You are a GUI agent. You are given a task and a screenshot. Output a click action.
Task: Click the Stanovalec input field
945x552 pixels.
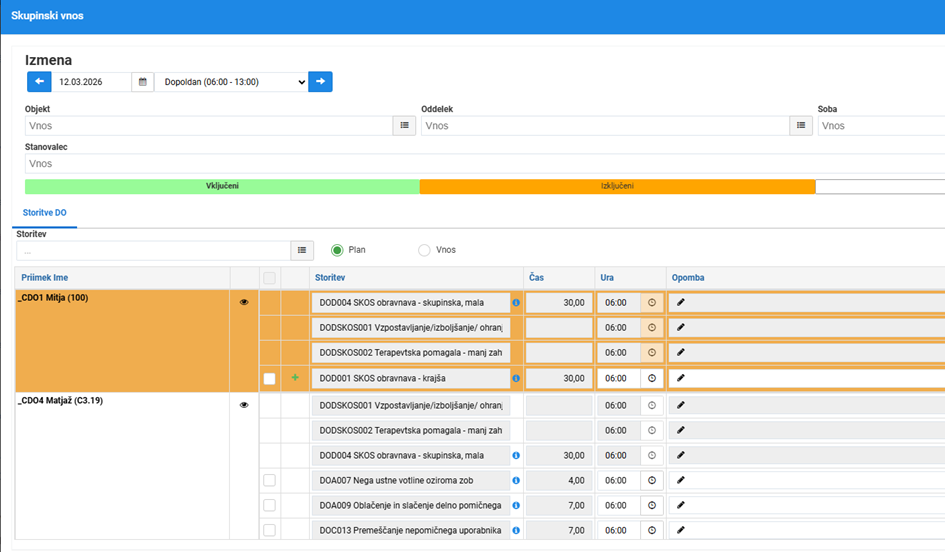click(485, 164)
